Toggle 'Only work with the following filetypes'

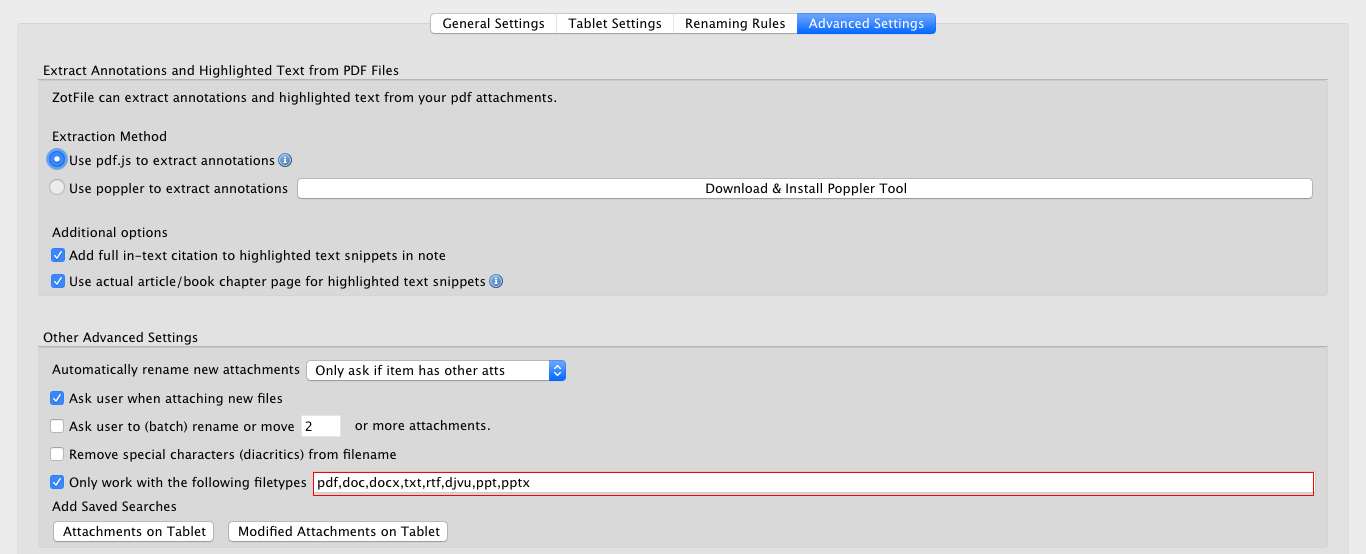(58, 482)
